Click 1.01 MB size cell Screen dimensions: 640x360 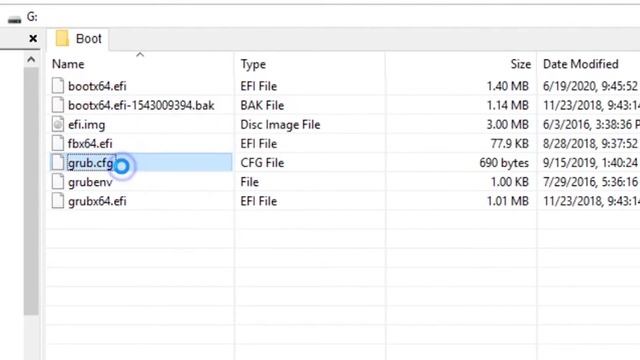tap(507, 201)
